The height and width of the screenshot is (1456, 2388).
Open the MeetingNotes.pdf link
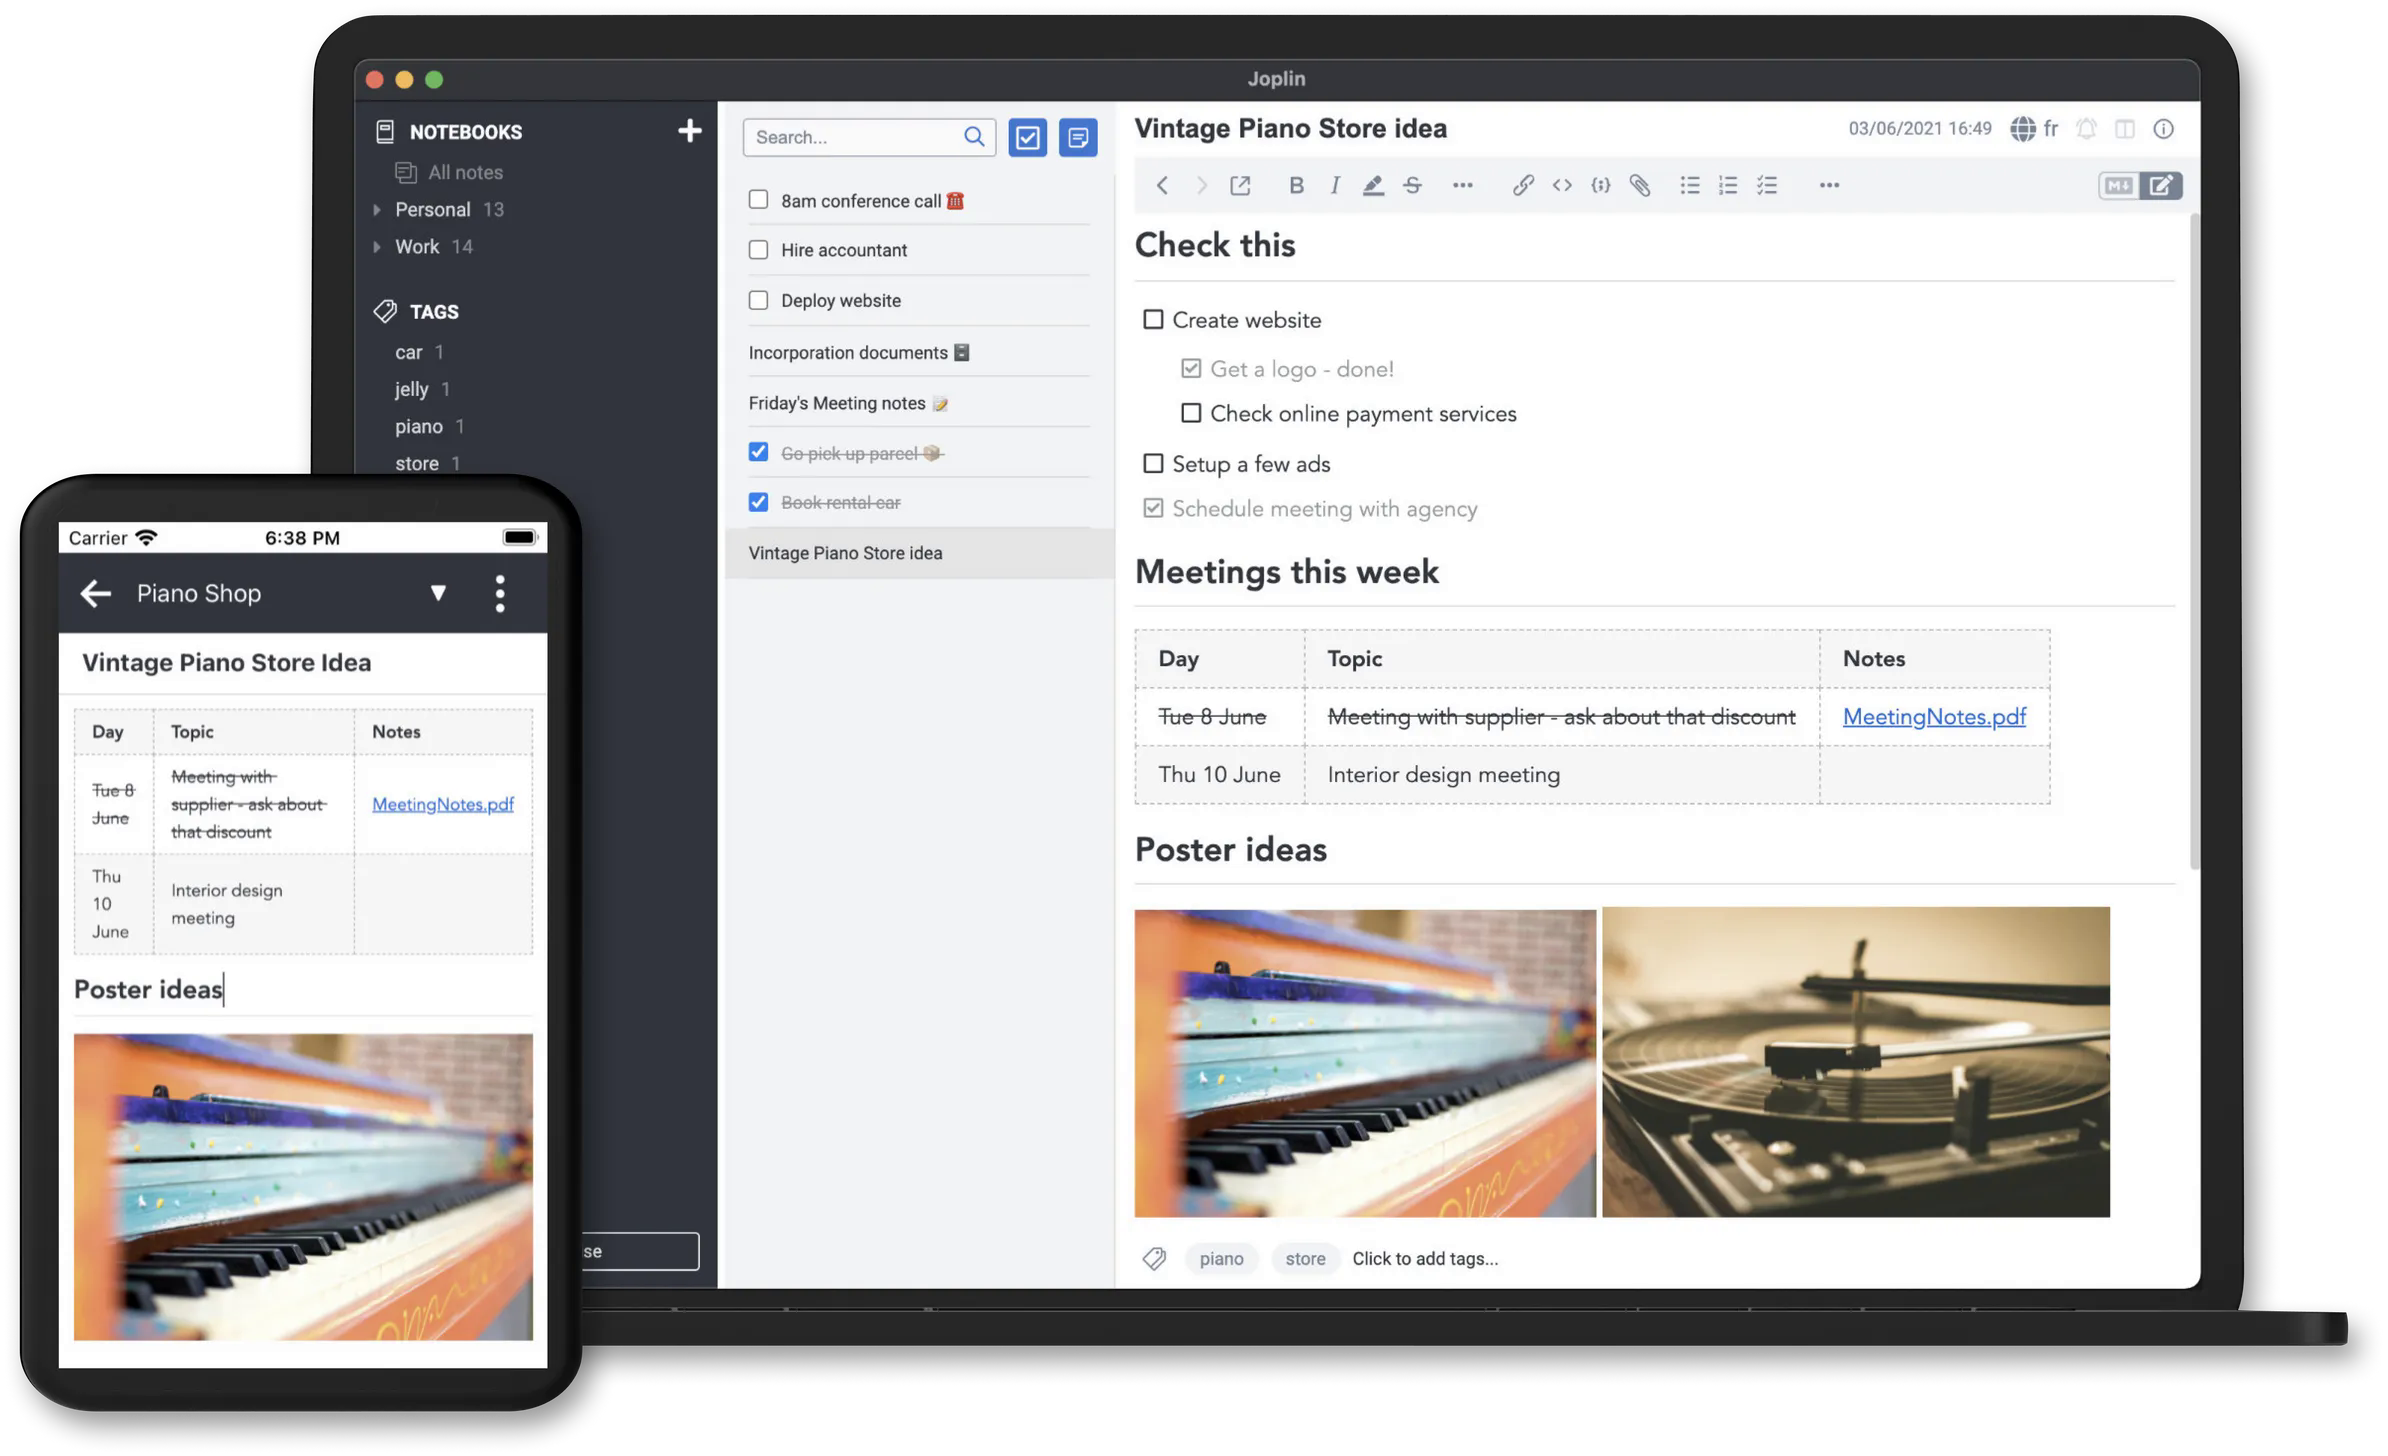click(1934, 716)
